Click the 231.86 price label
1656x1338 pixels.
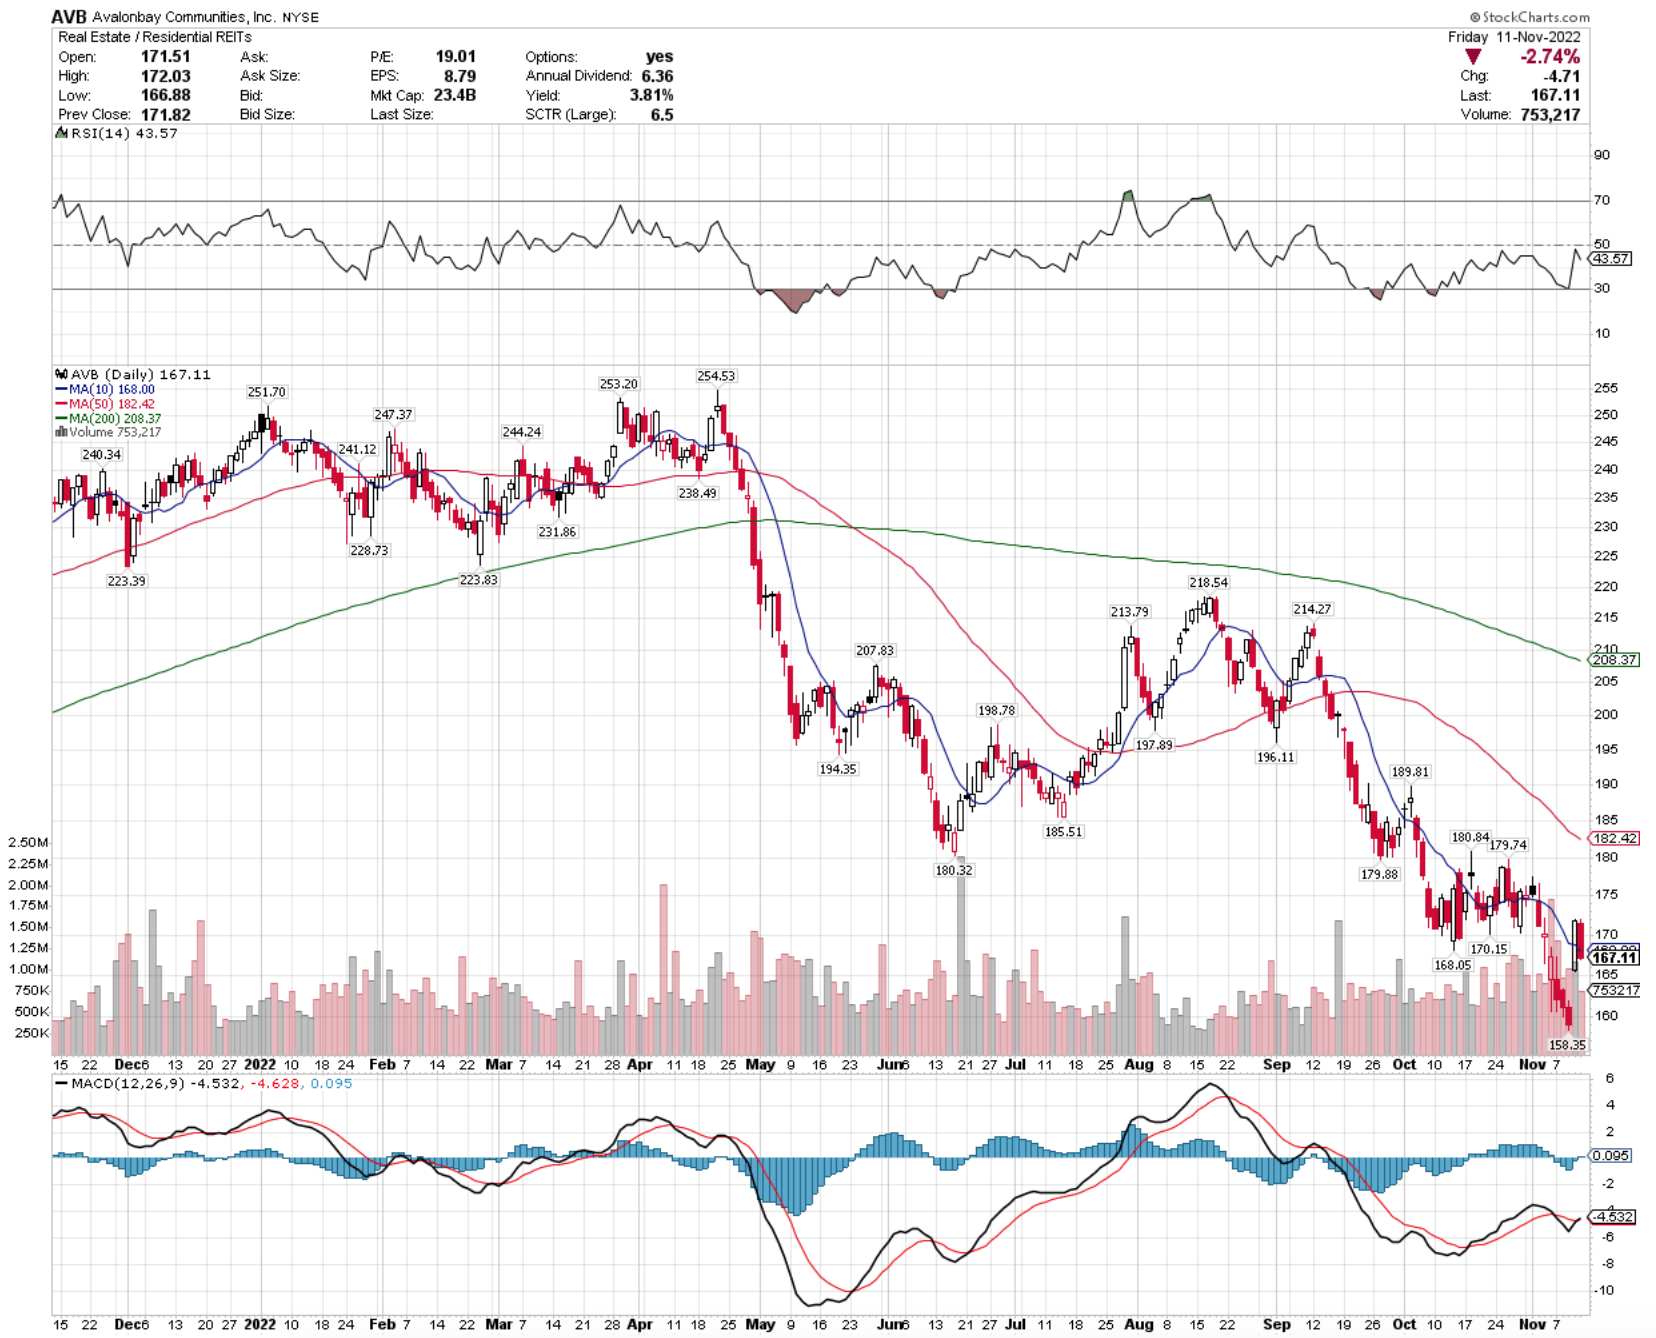[557, 532]
